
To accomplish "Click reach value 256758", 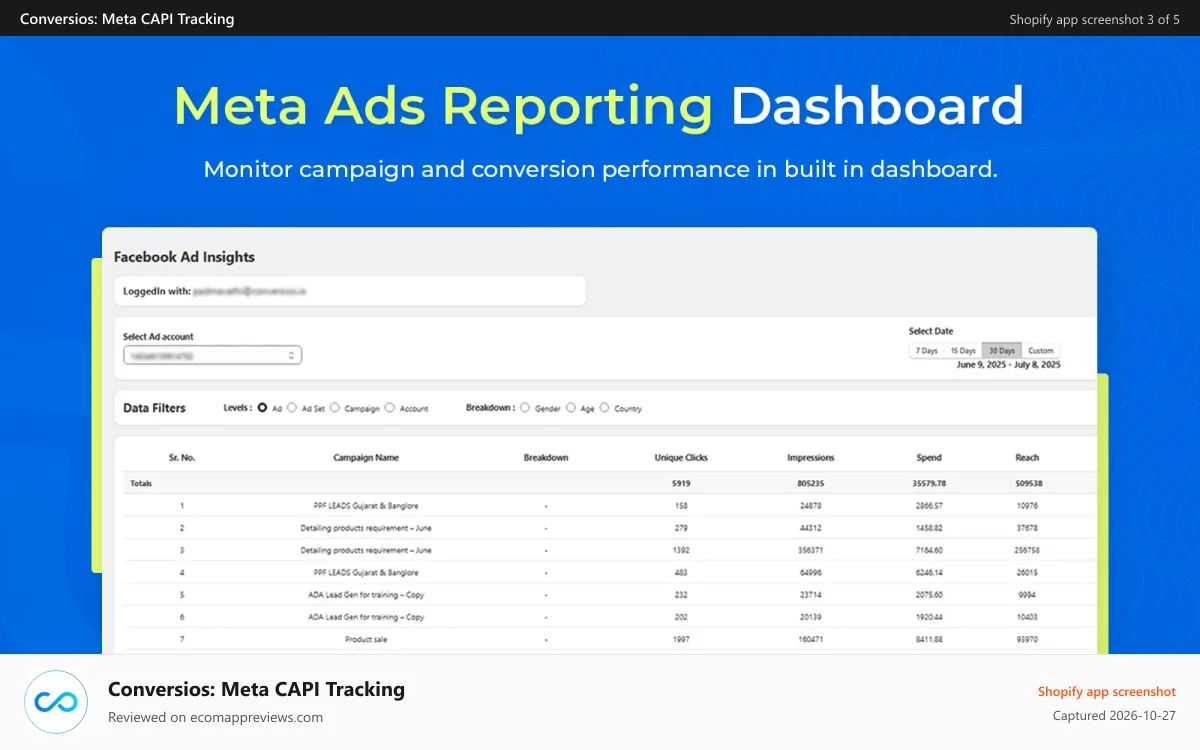I will (1027, 550).
